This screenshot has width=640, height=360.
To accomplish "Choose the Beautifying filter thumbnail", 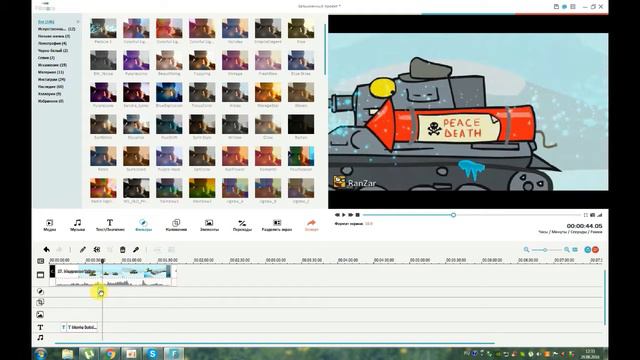I will [169, 60].
